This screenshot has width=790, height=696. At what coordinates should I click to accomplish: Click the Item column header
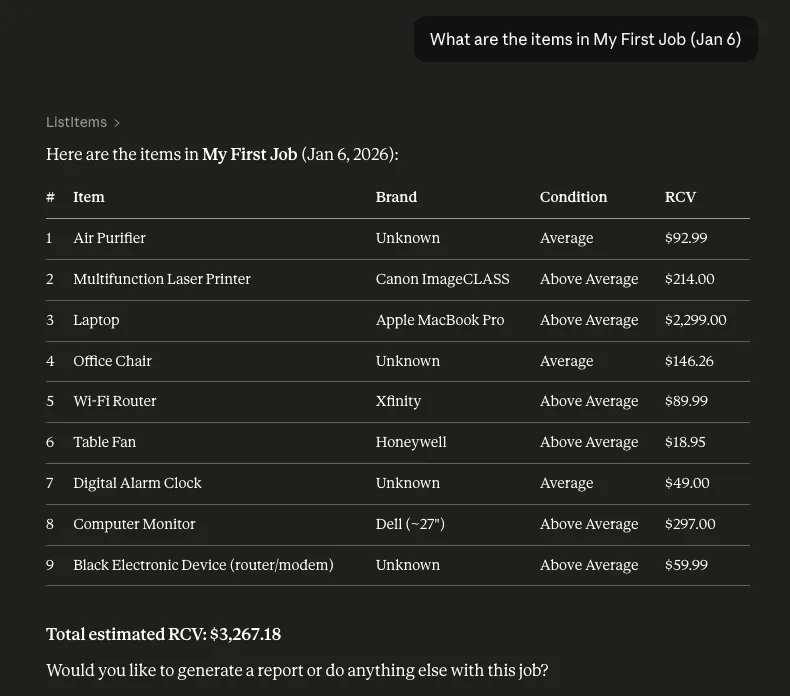89,197
